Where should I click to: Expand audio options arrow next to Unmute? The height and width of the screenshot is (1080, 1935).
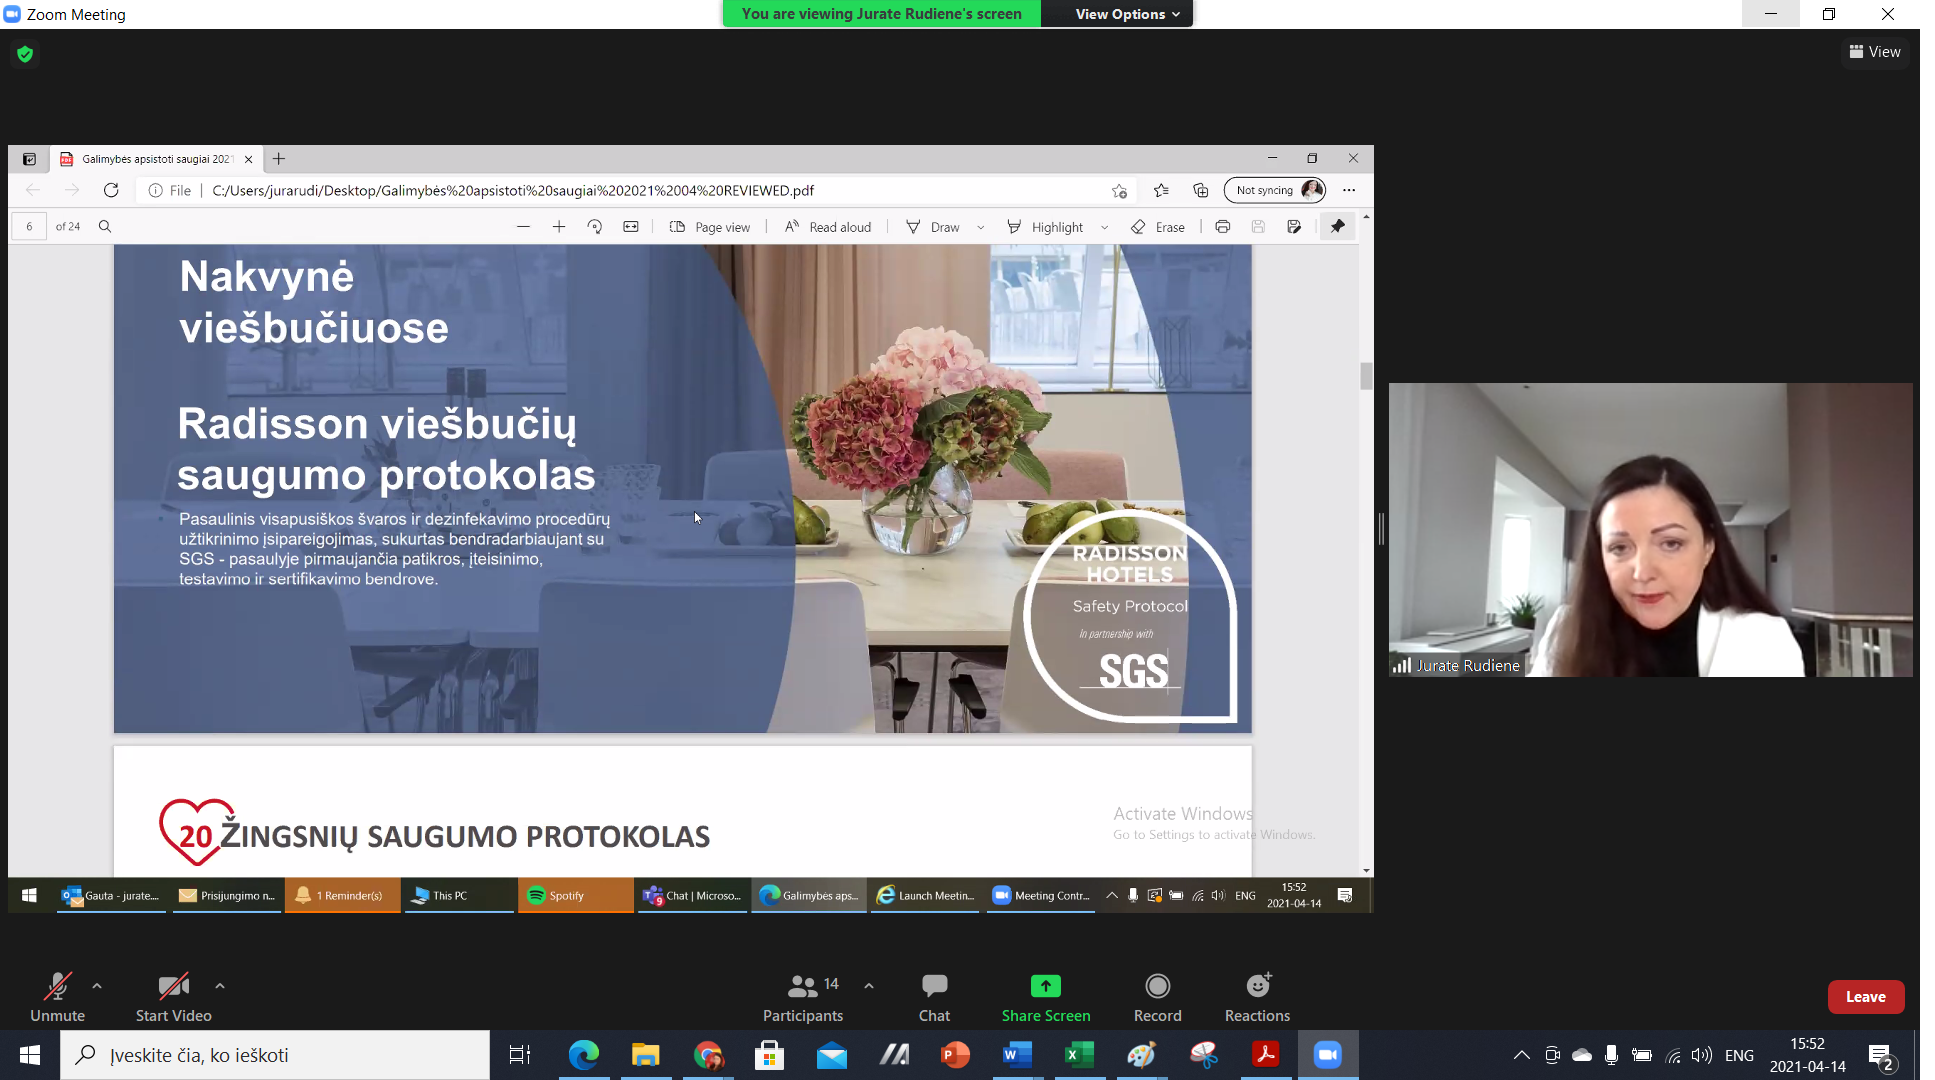click(97, 986)
